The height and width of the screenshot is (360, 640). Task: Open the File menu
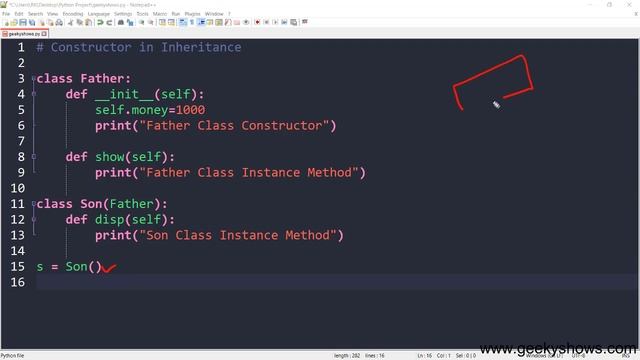tap(6, 14)
